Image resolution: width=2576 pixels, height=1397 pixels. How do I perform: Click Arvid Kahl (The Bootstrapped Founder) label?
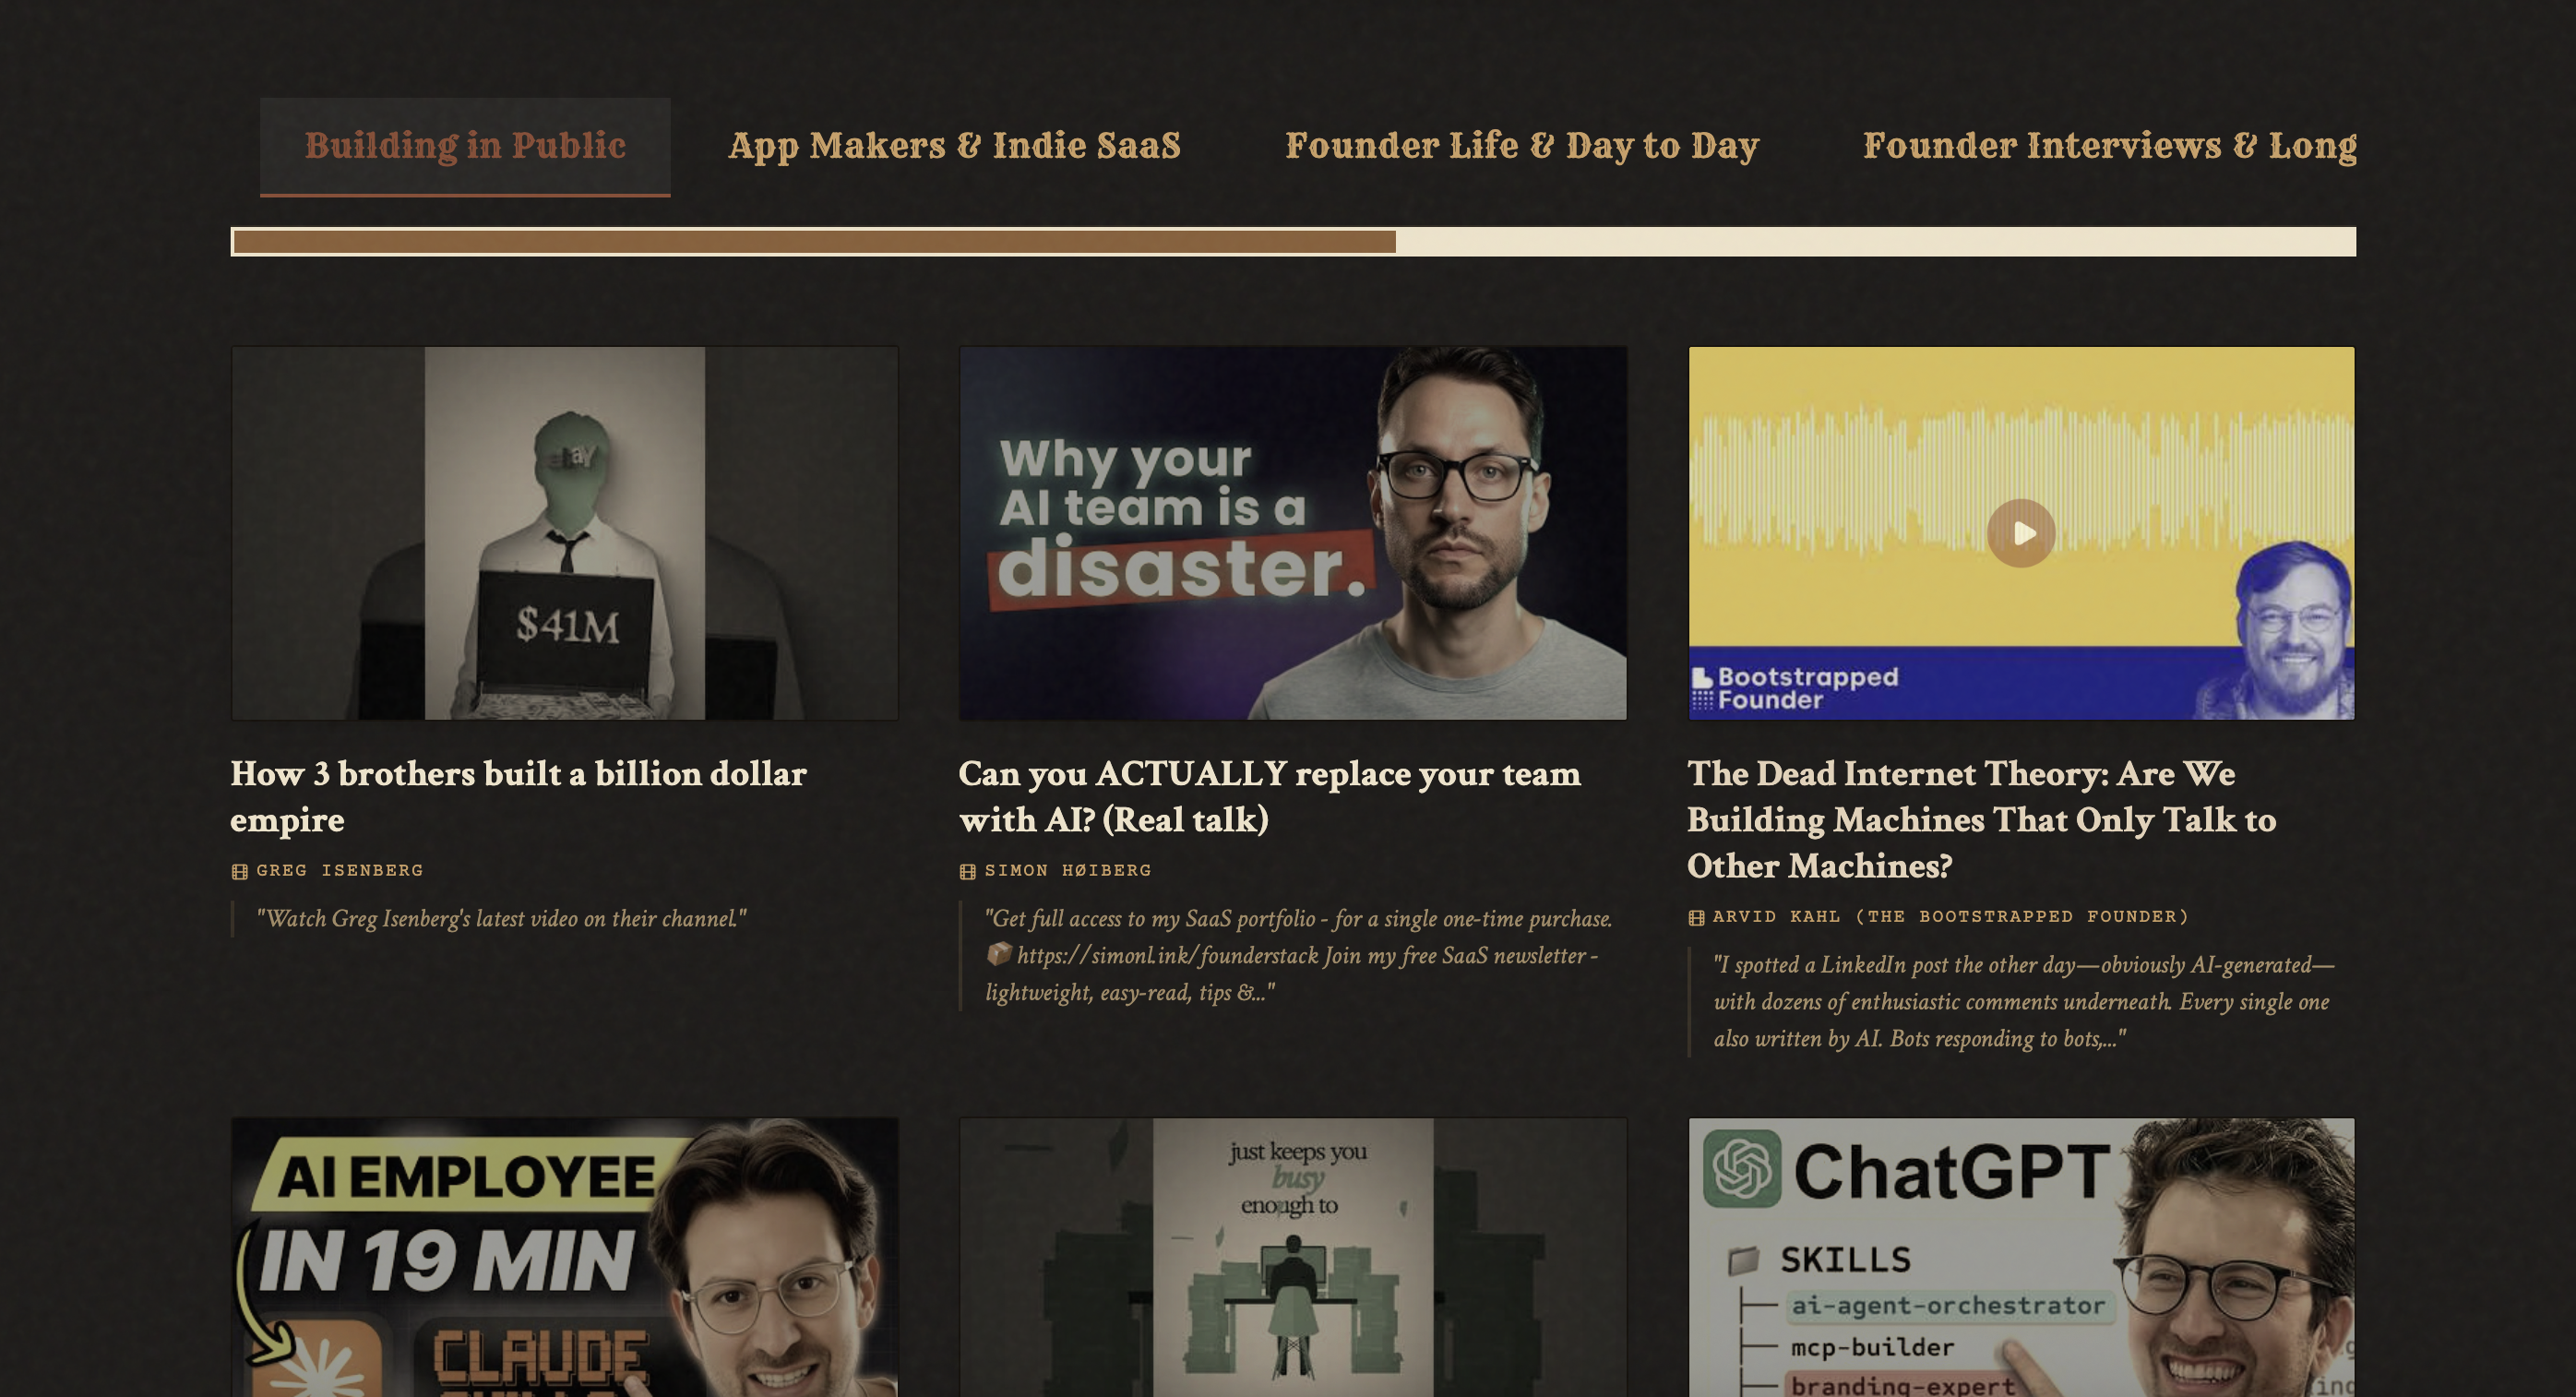click(1950, 916)
